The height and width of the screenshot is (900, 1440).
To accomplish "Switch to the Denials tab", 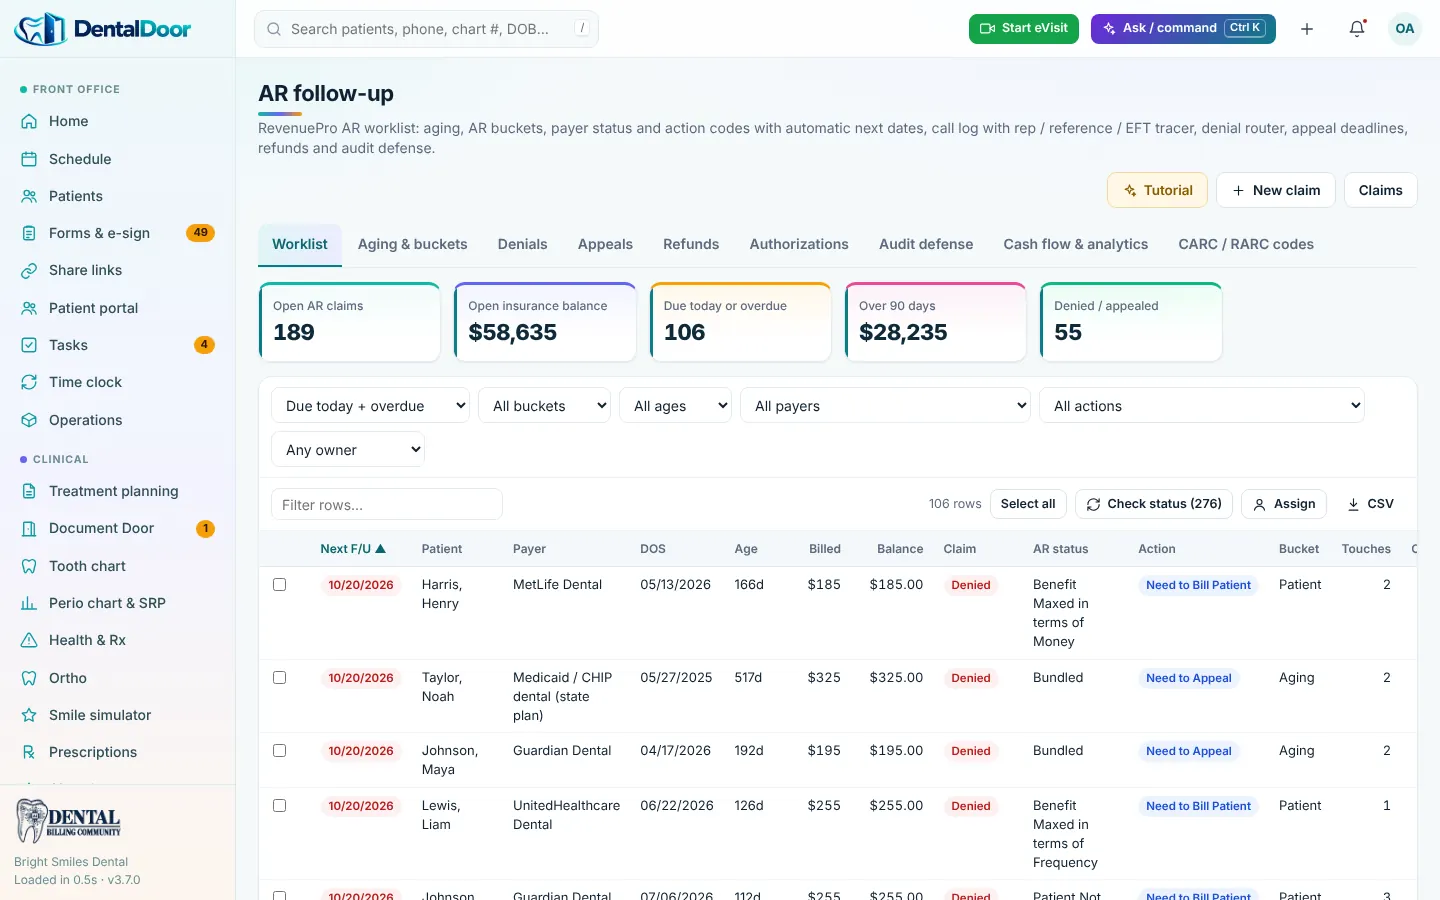I will (x=522, y=244).
